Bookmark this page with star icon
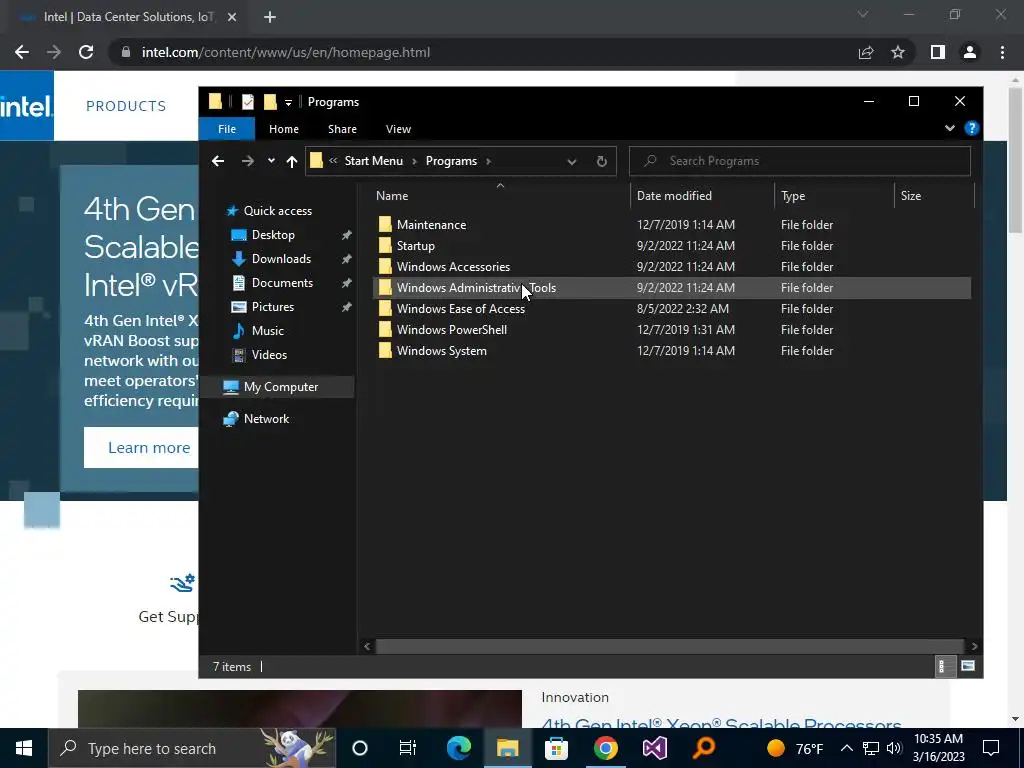The height and width of the screenshot is (768, 1024). click(x=898, y=52)
